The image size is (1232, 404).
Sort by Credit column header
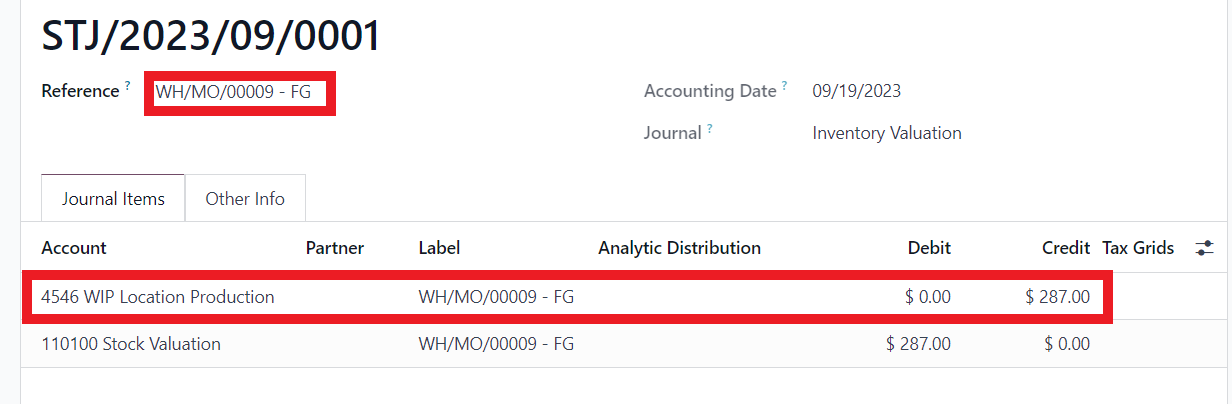(1066, 248)
